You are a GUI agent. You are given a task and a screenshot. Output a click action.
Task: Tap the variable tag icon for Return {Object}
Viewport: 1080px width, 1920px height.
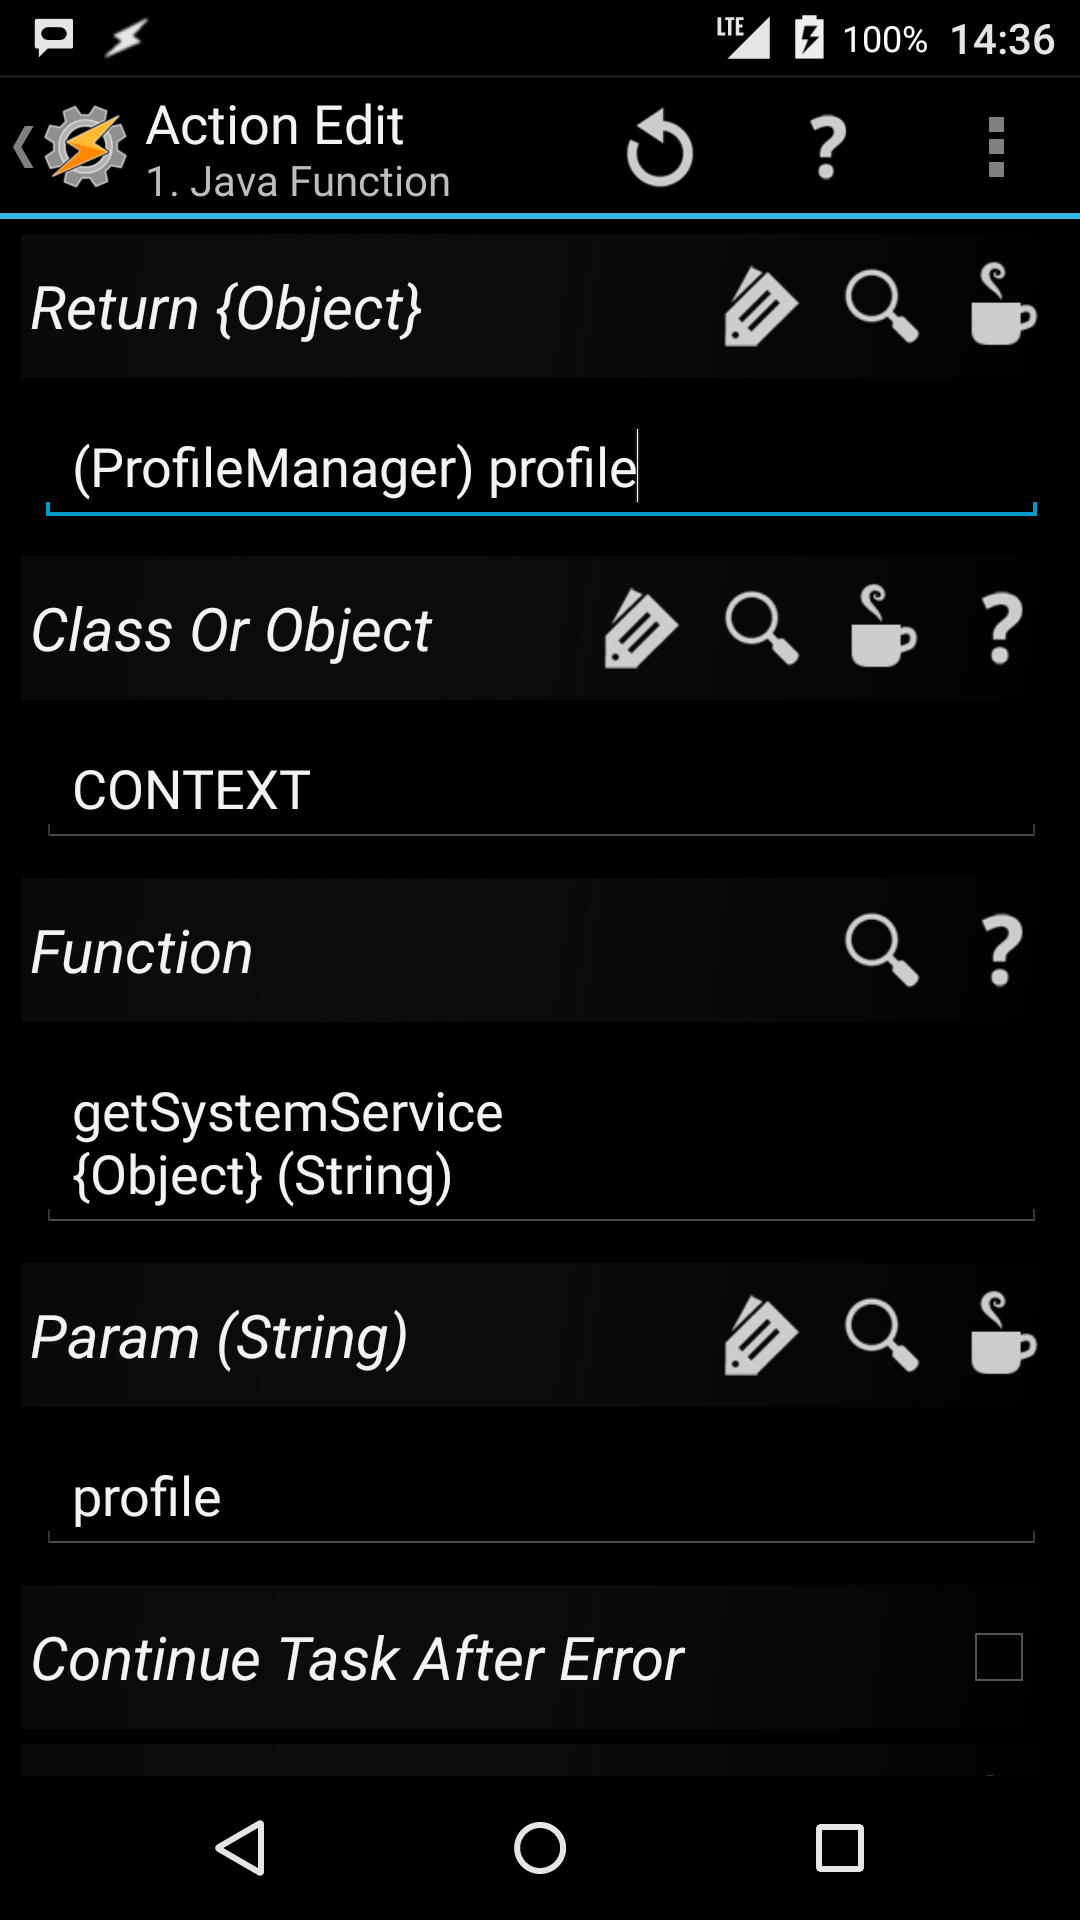tap(761, 307)
